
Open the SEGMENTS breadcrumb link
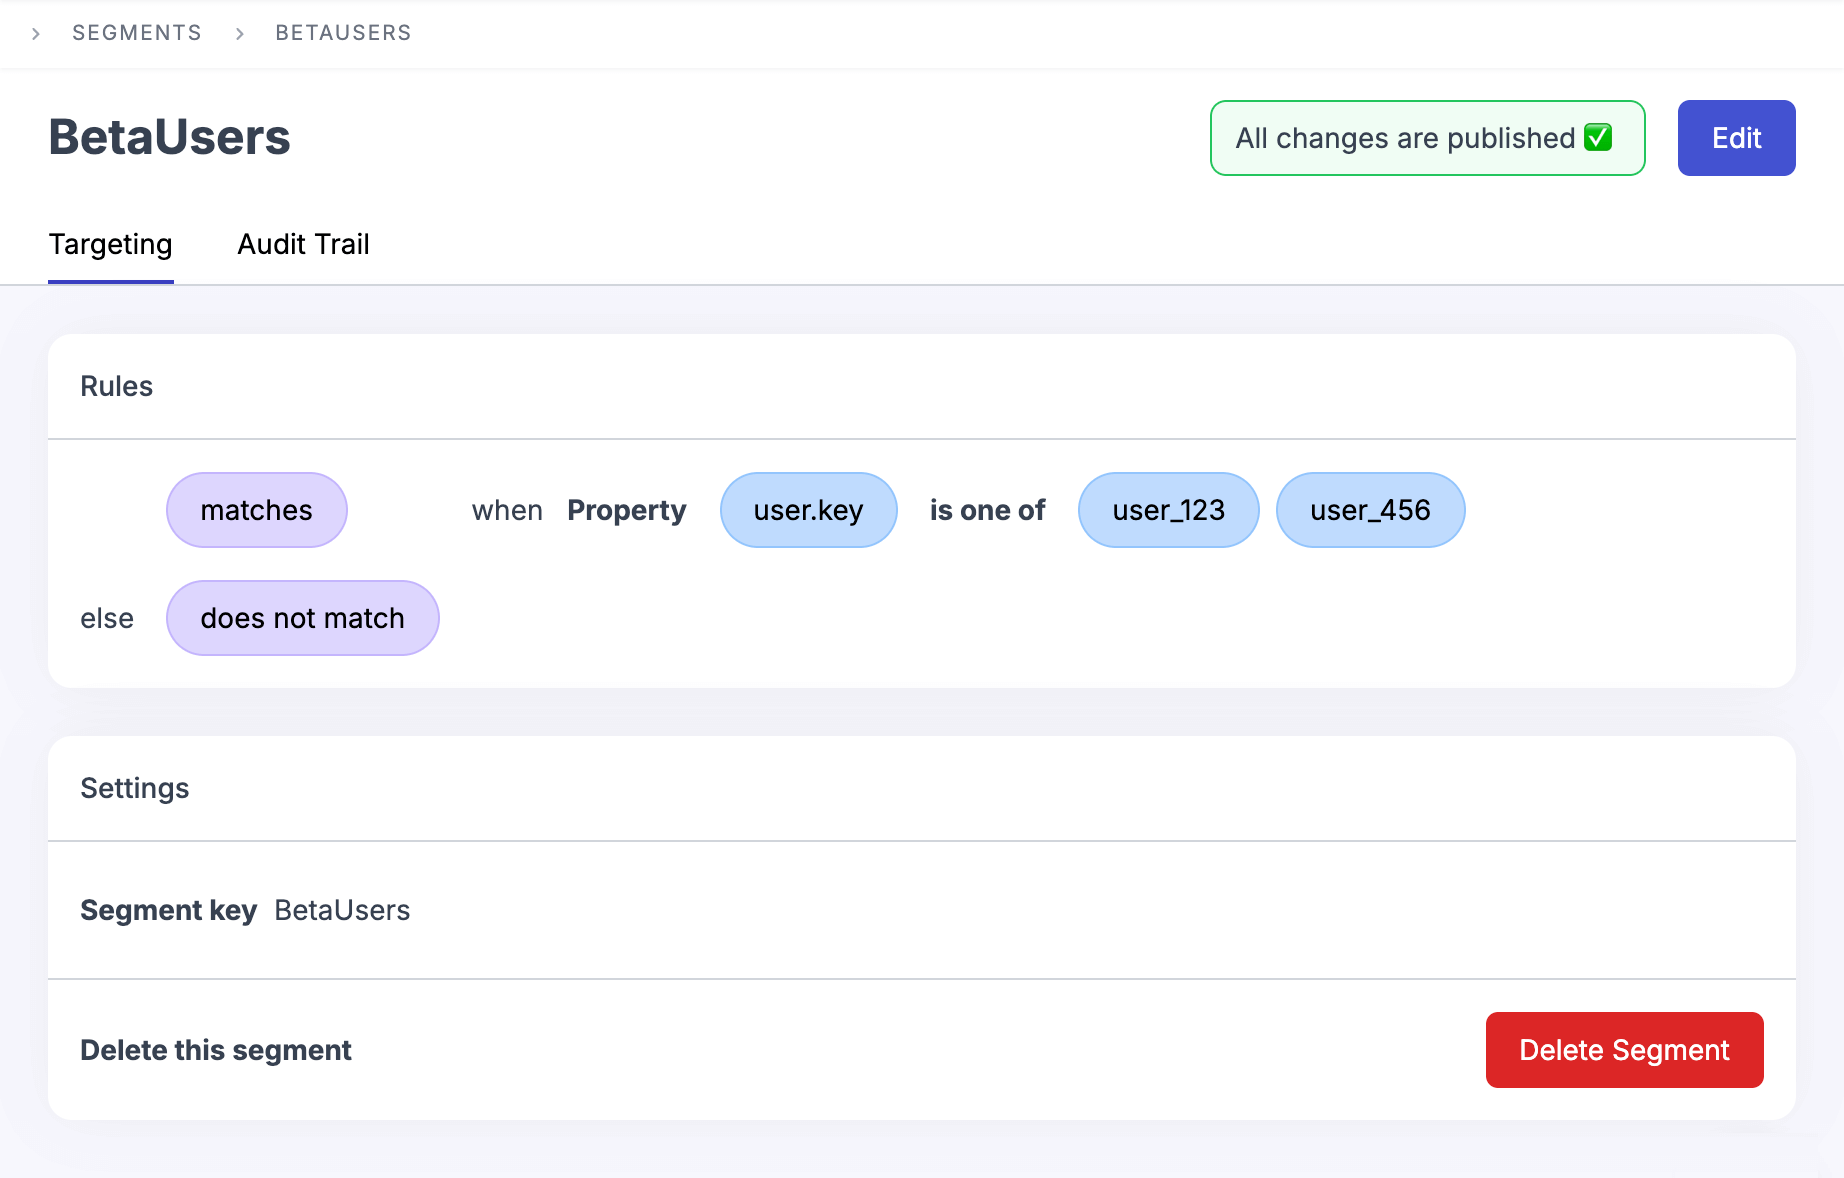[x=137, y=33]
